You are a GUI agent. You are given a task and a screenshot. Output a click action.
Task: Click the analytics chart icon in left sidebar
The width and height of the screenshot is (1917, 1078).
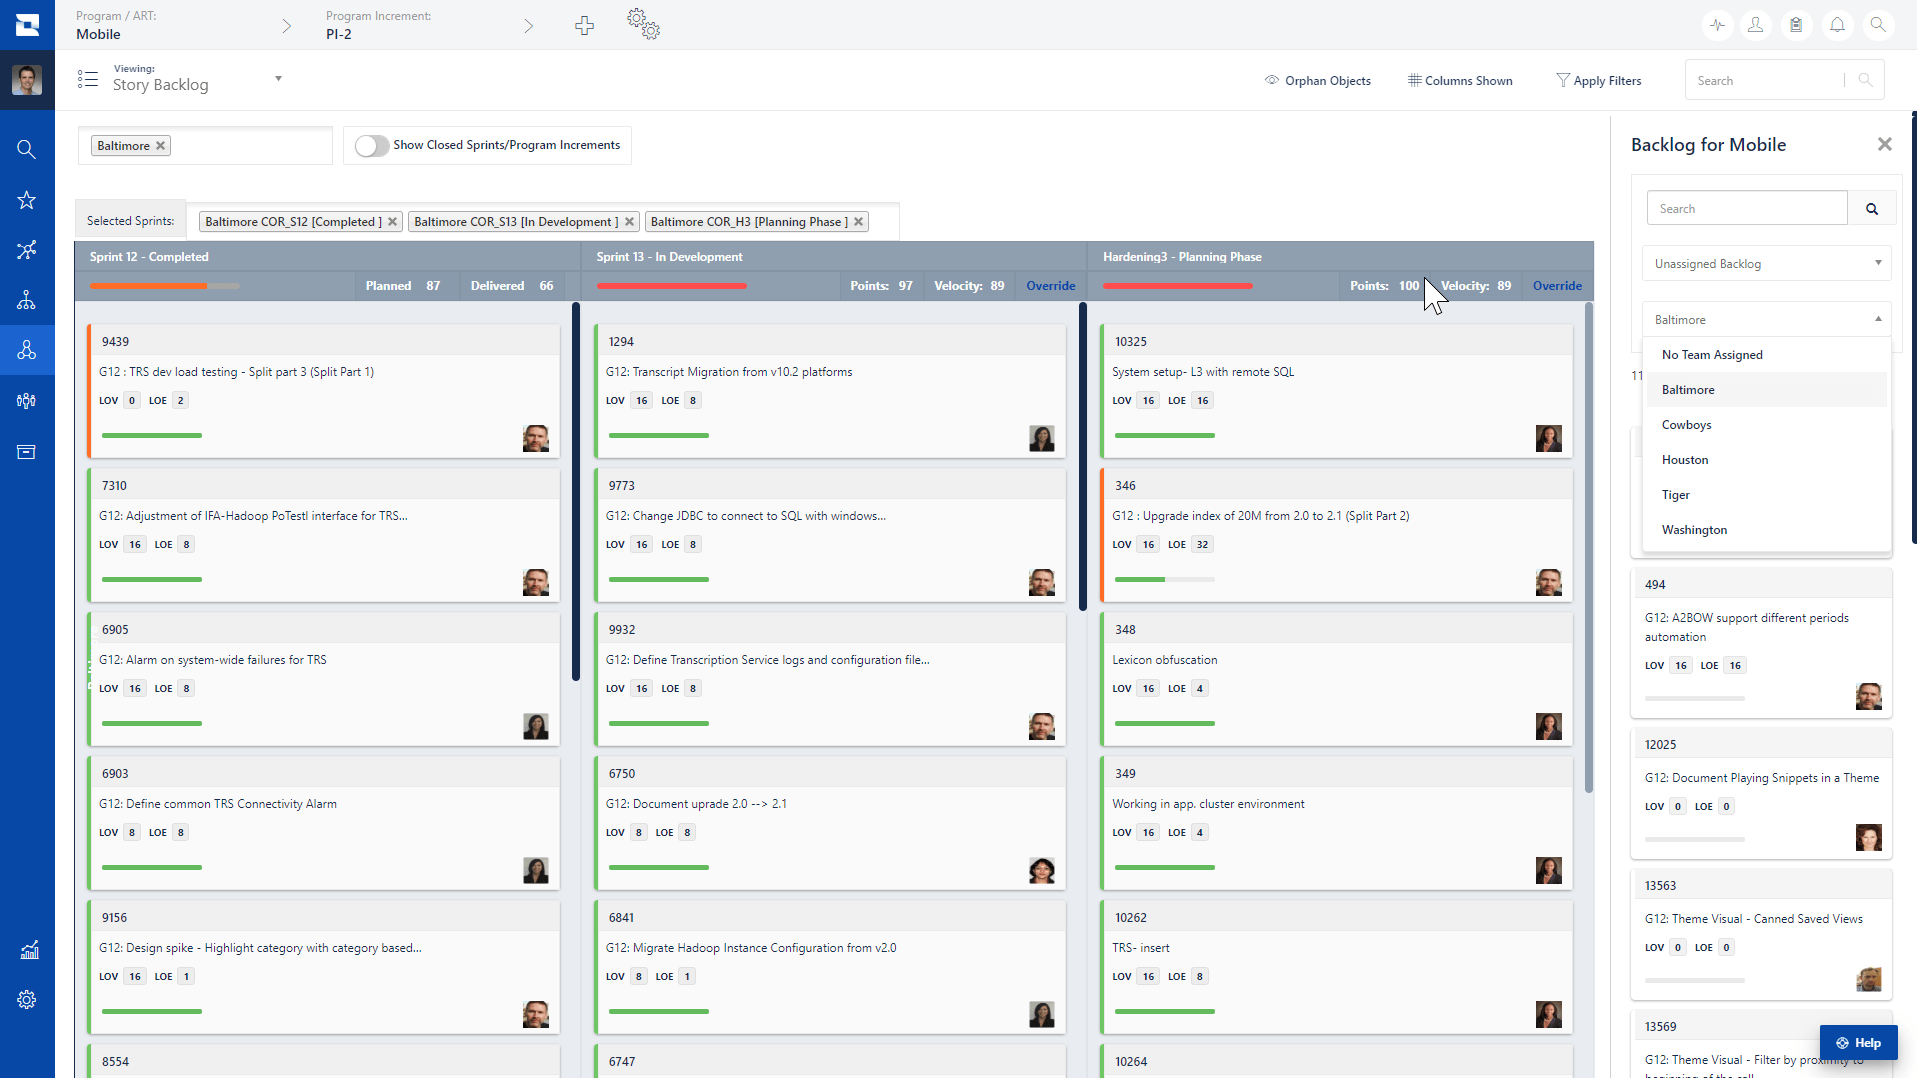point(27,950)
